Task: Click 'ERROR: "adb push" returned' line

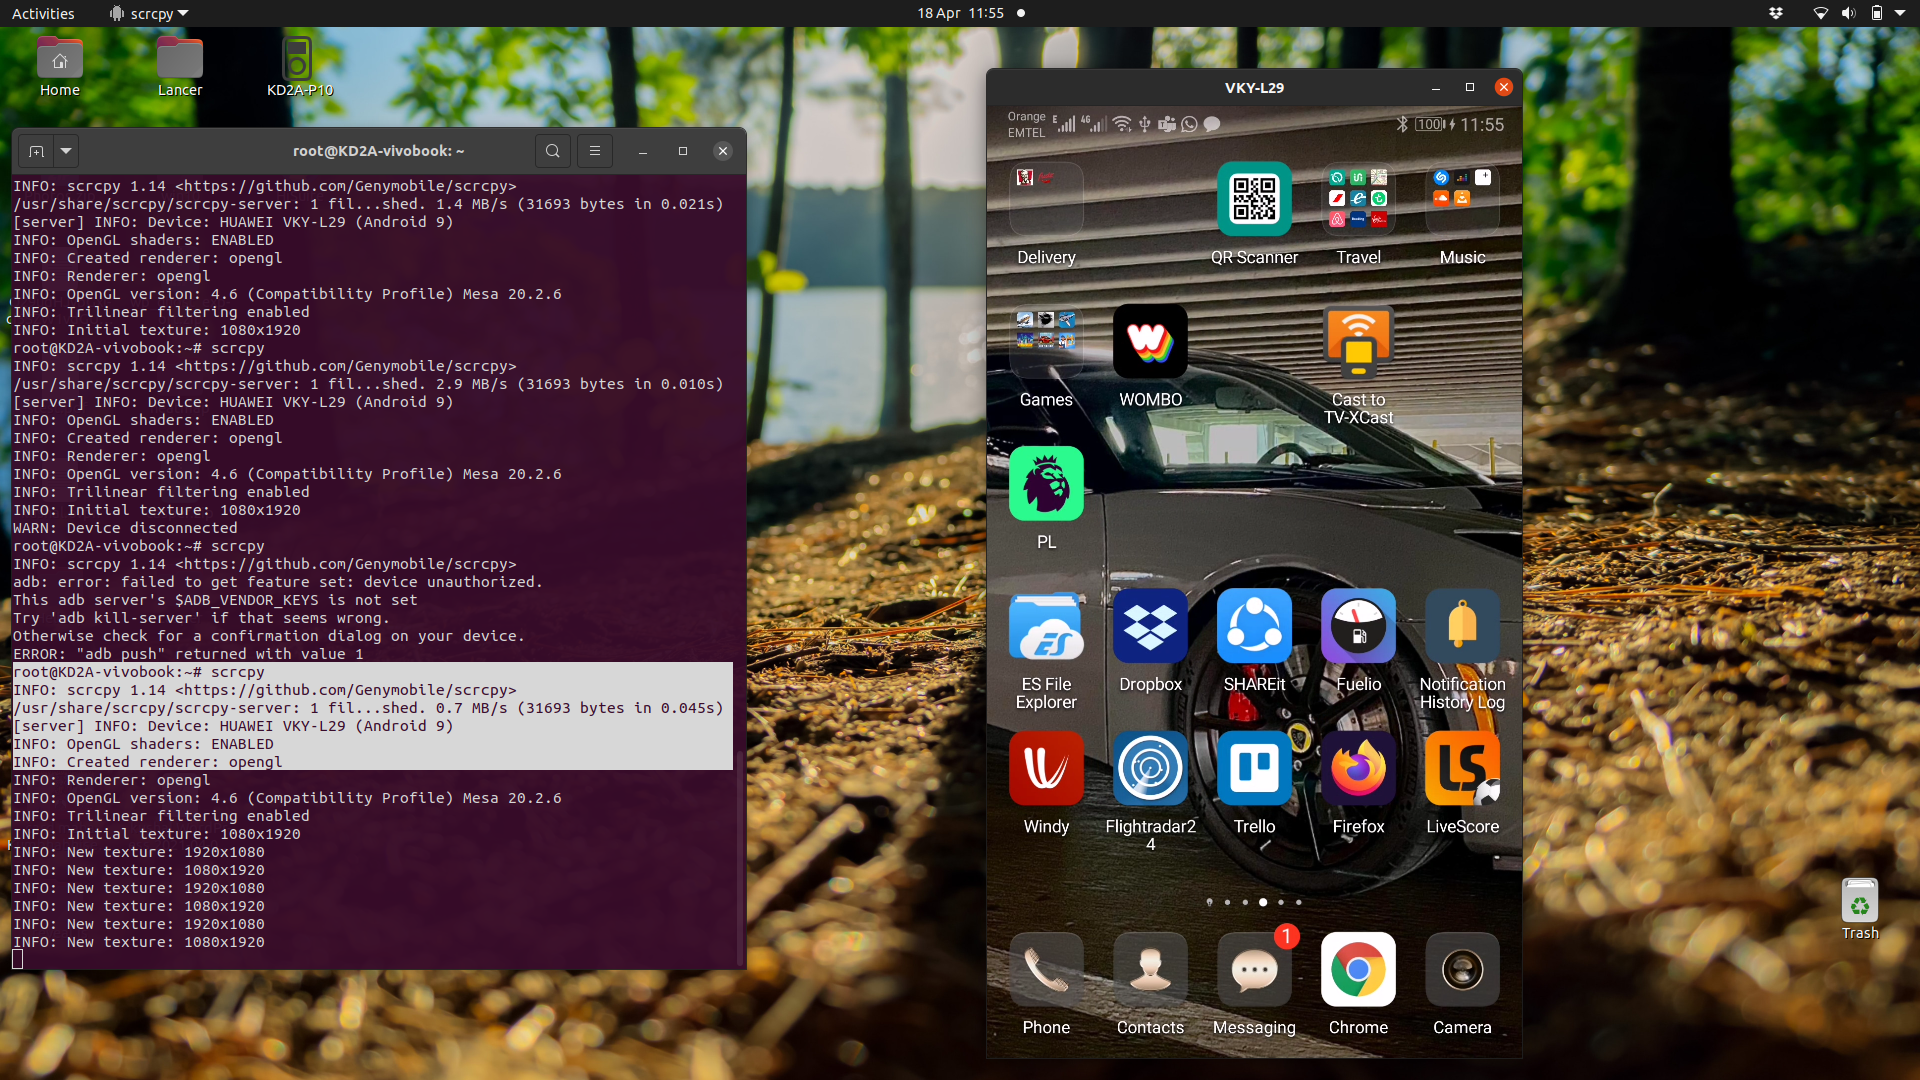Action: [x=188, y=654]
